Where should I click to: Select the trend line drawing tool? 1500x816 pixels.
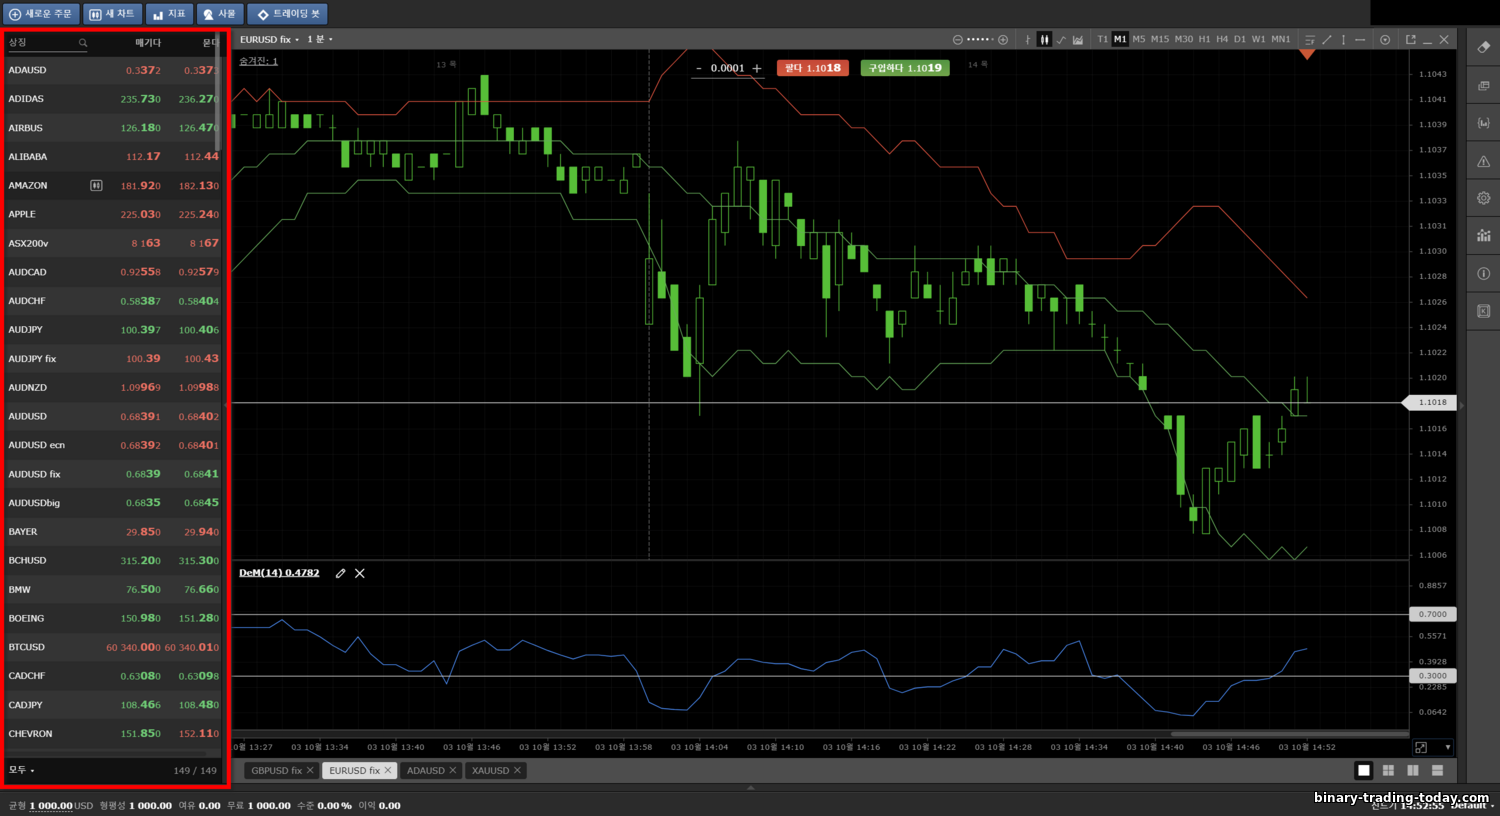pos(1327,39)
